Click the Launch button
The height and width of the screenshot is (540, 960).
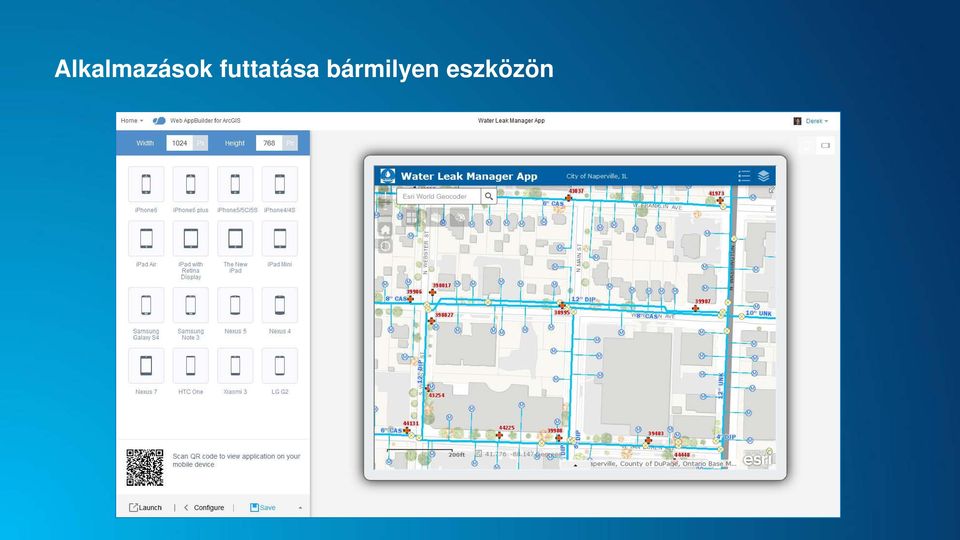(145, 508)
